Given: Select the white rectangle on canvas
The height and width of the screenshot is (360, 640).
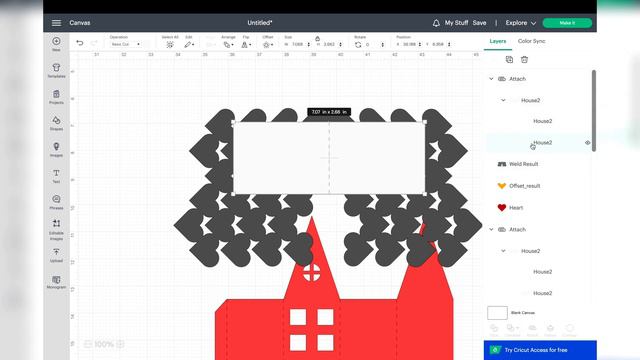Looking at the screenshot, I should click(x=329, y=158).
